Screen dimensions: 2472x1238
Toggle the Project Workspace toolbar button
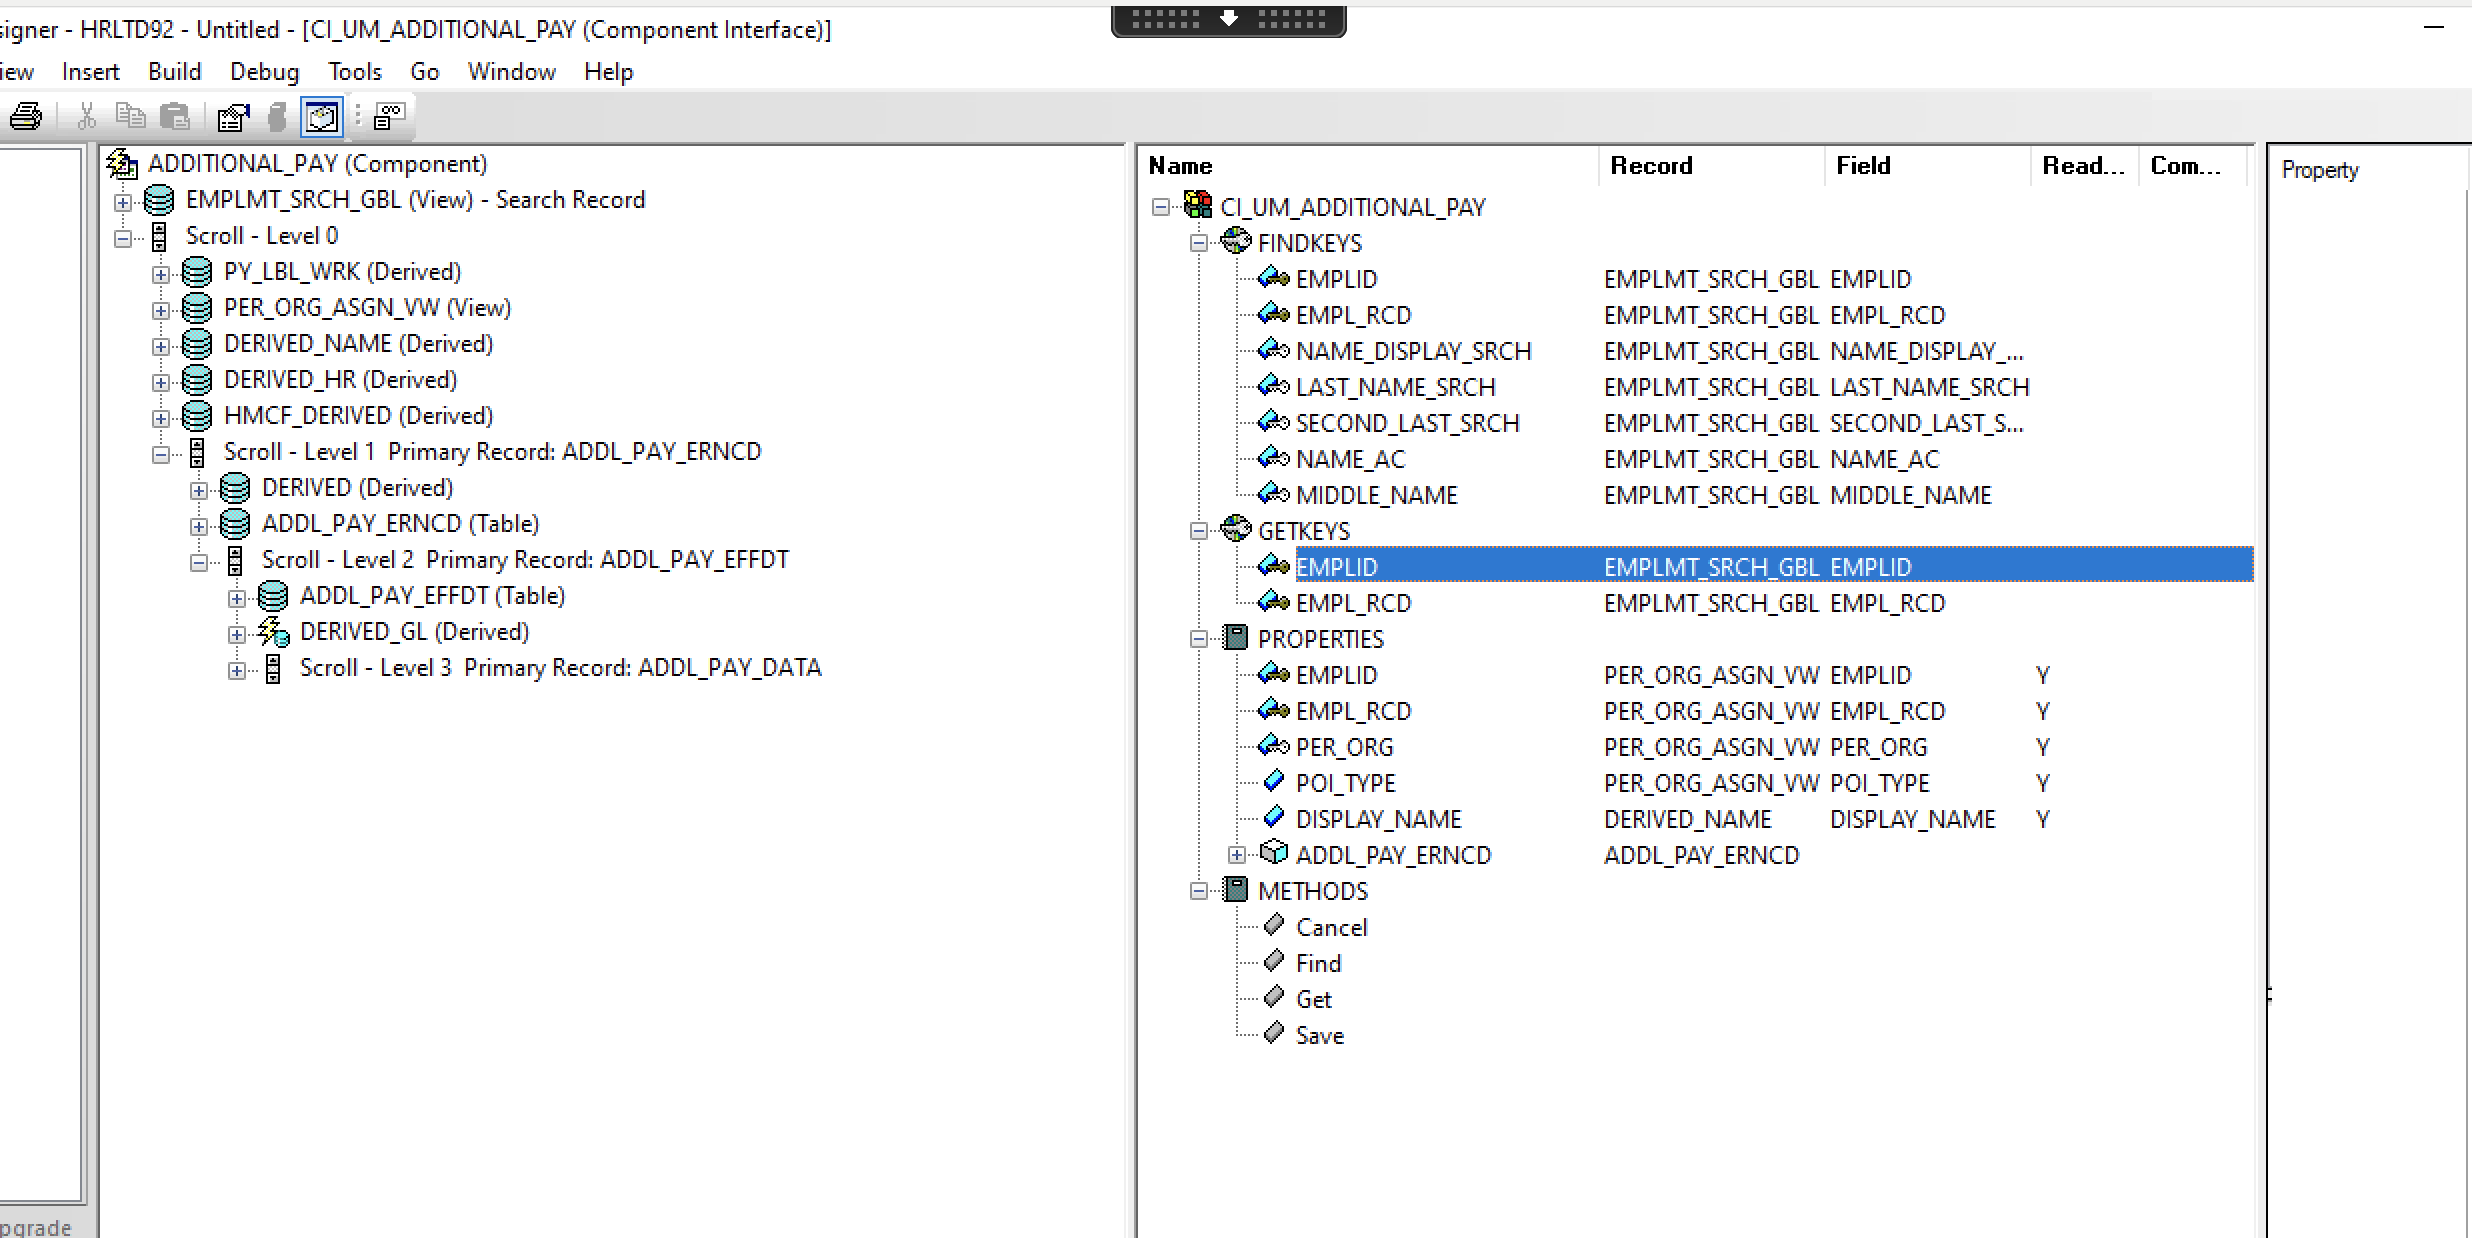(x=322, y=117)
